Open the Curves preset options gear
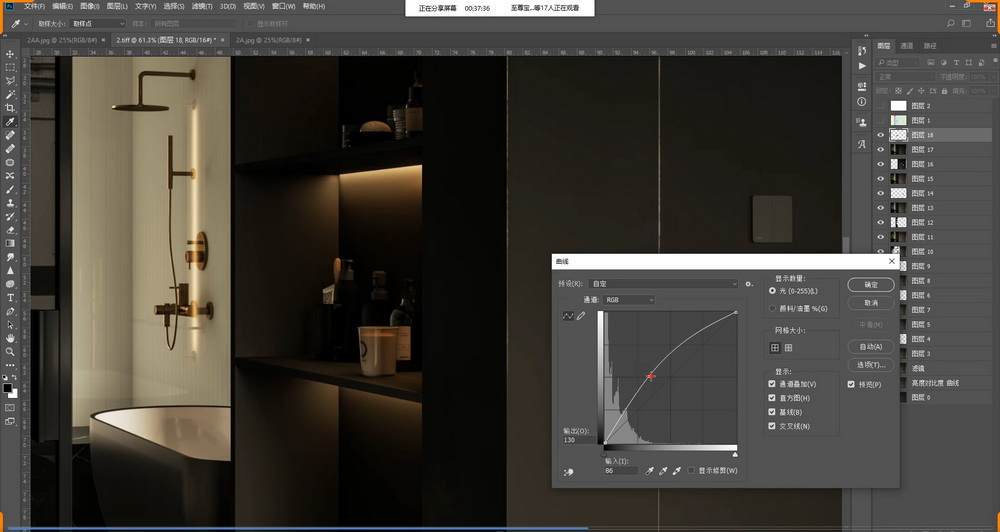 pos(749,284)
